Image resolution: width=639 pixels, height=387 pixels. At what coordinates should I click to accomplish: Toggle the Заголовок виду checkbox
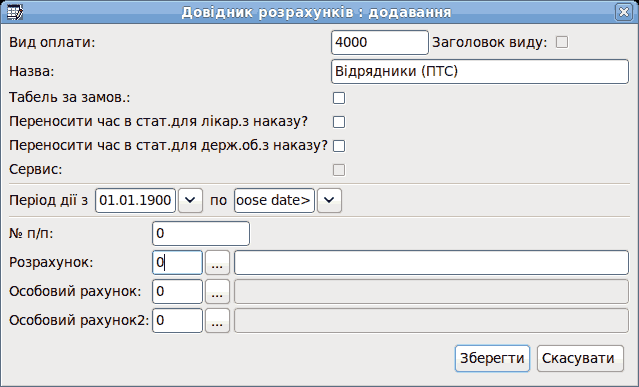click(x=562, y=42)
